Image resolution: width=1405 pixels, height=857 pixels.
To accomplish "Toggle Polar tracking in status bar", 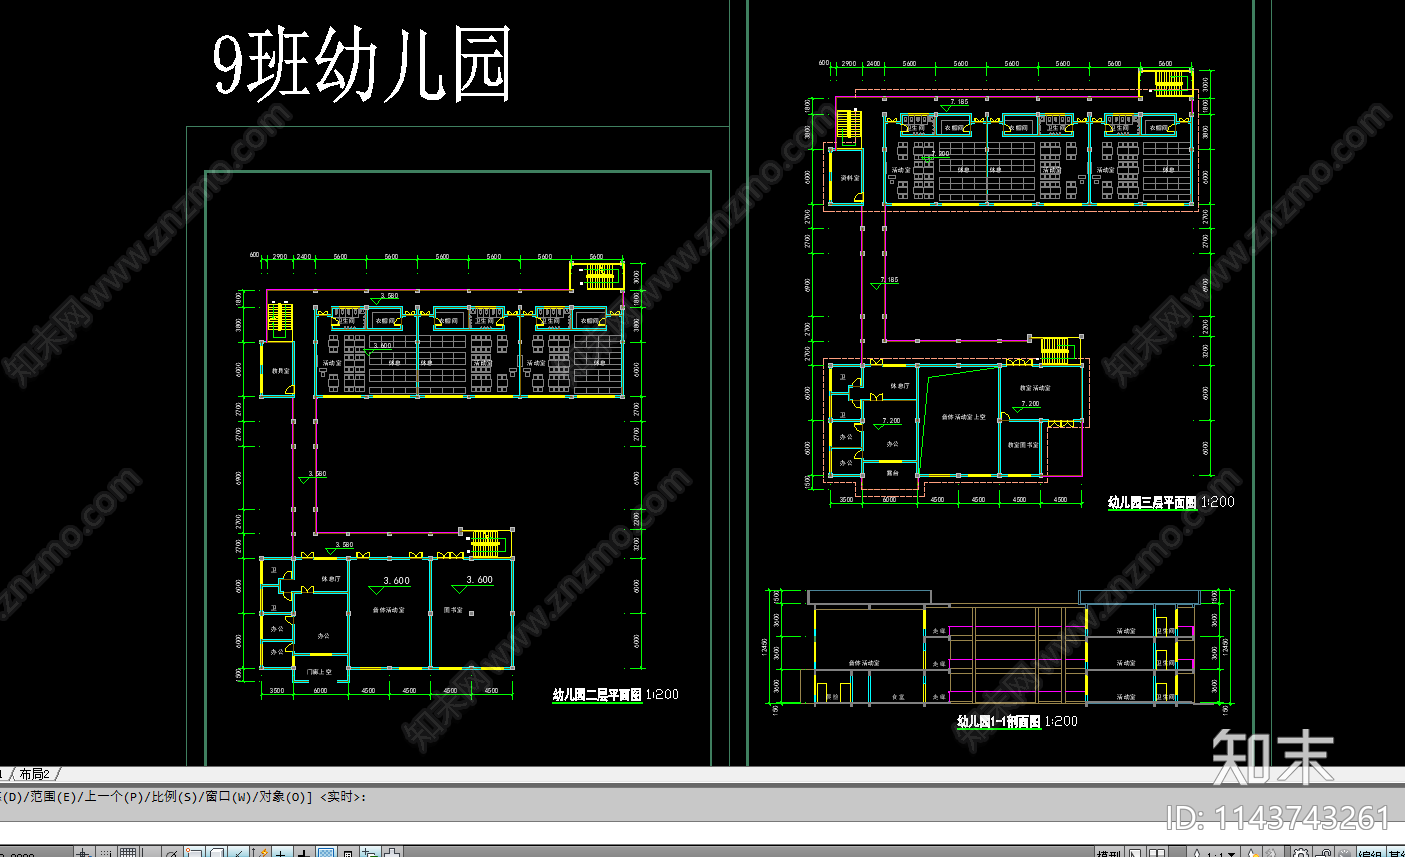I will pyautogui.click(x=171, y=852).
